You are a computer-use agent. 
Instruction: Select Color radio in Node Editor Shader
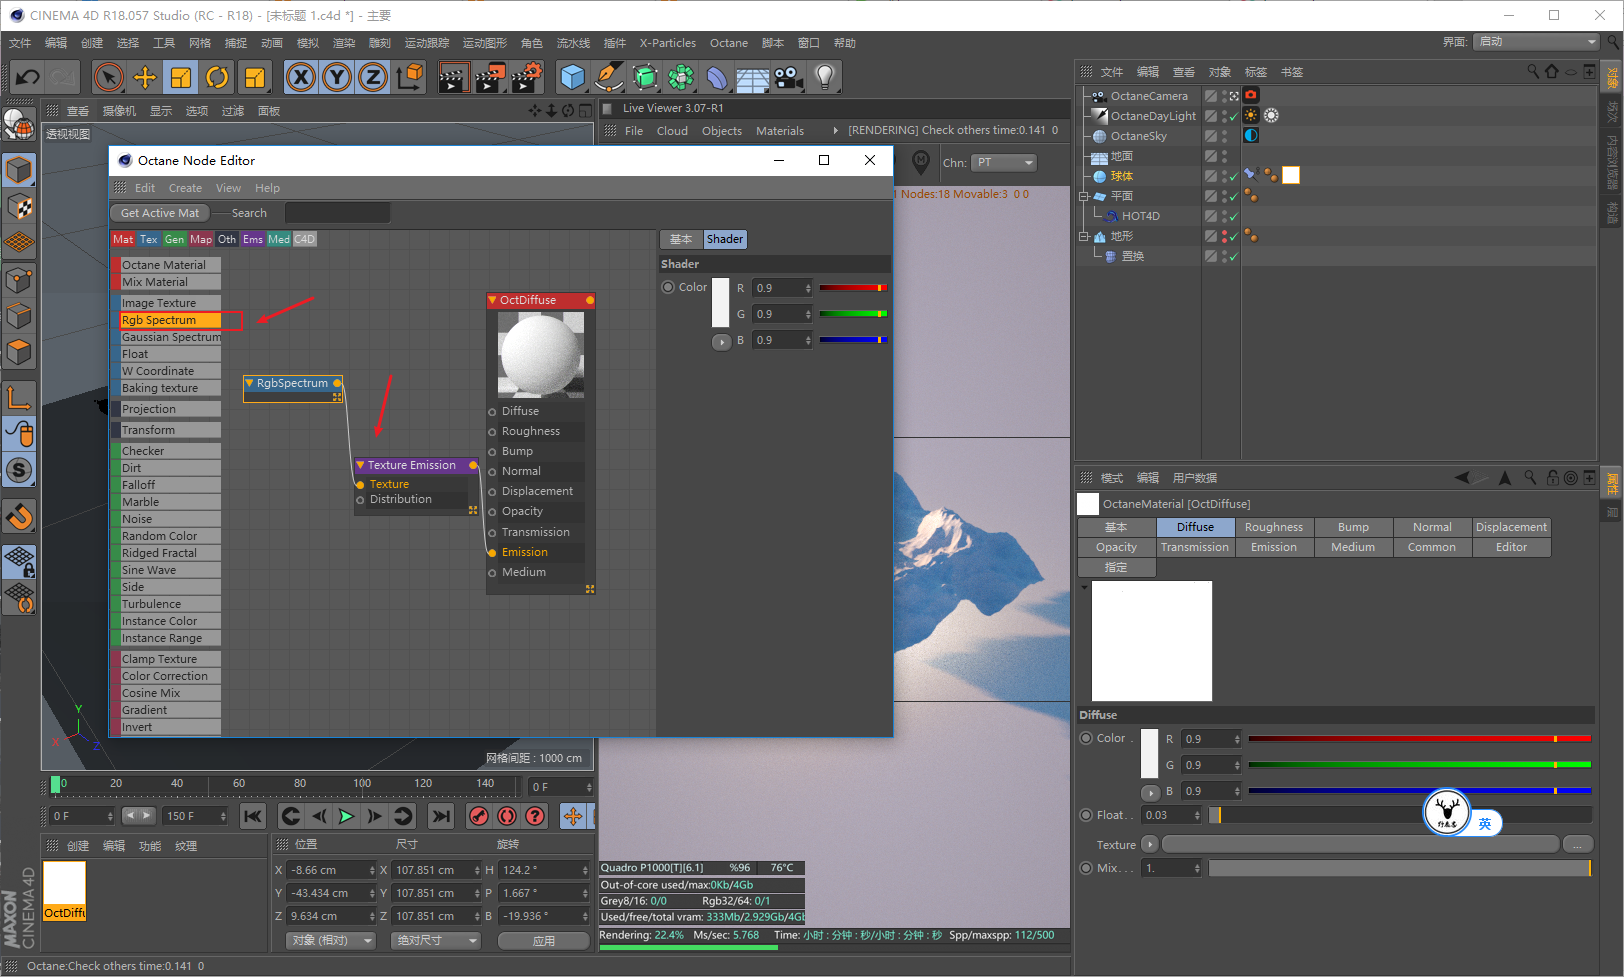668,287
